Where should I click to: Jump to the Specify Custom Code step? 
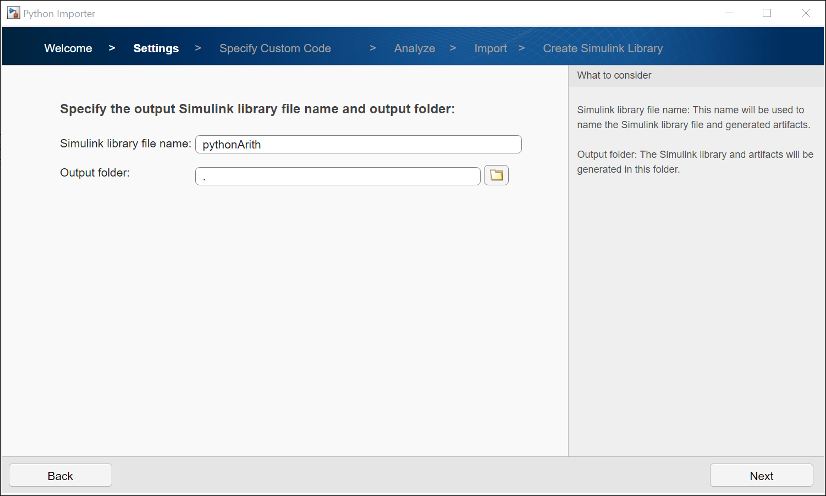coord(275,48)
